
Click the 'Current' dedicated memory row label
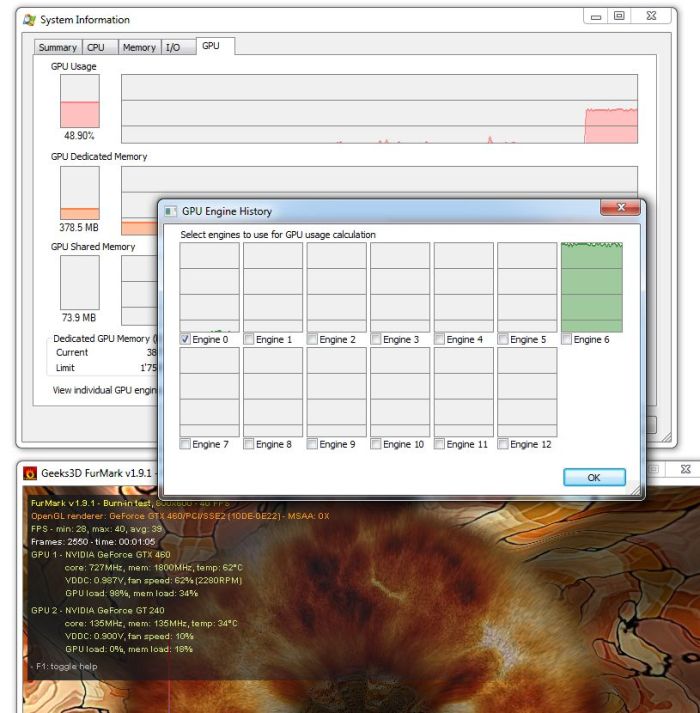tap(72, 352)
